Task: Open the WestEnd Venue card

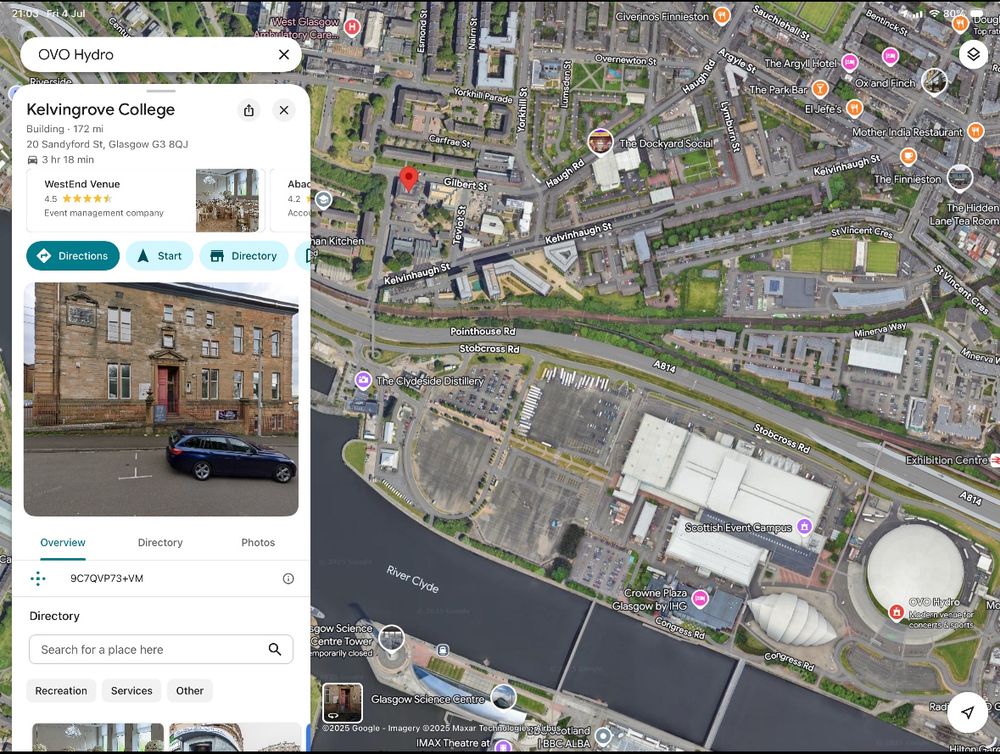Action: click(x=145, y=200)
